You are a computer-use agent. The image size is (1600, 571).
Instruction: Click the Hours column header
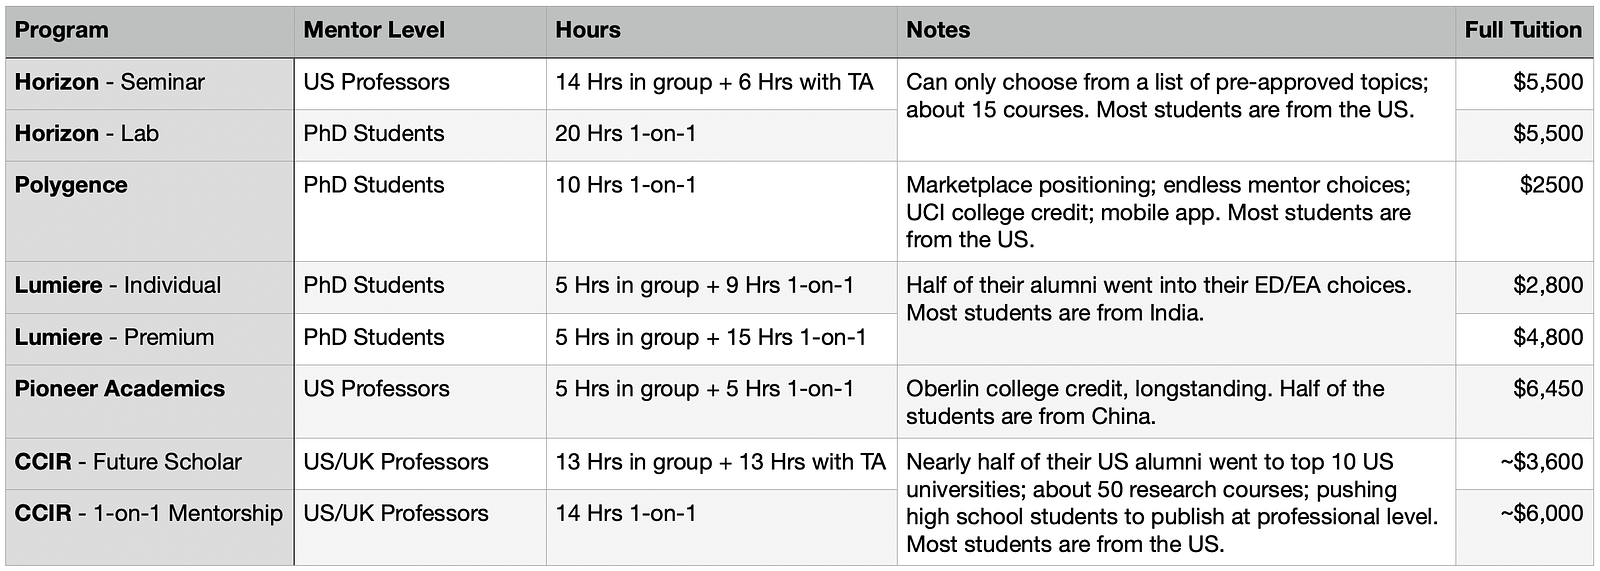tap(721, 31)
